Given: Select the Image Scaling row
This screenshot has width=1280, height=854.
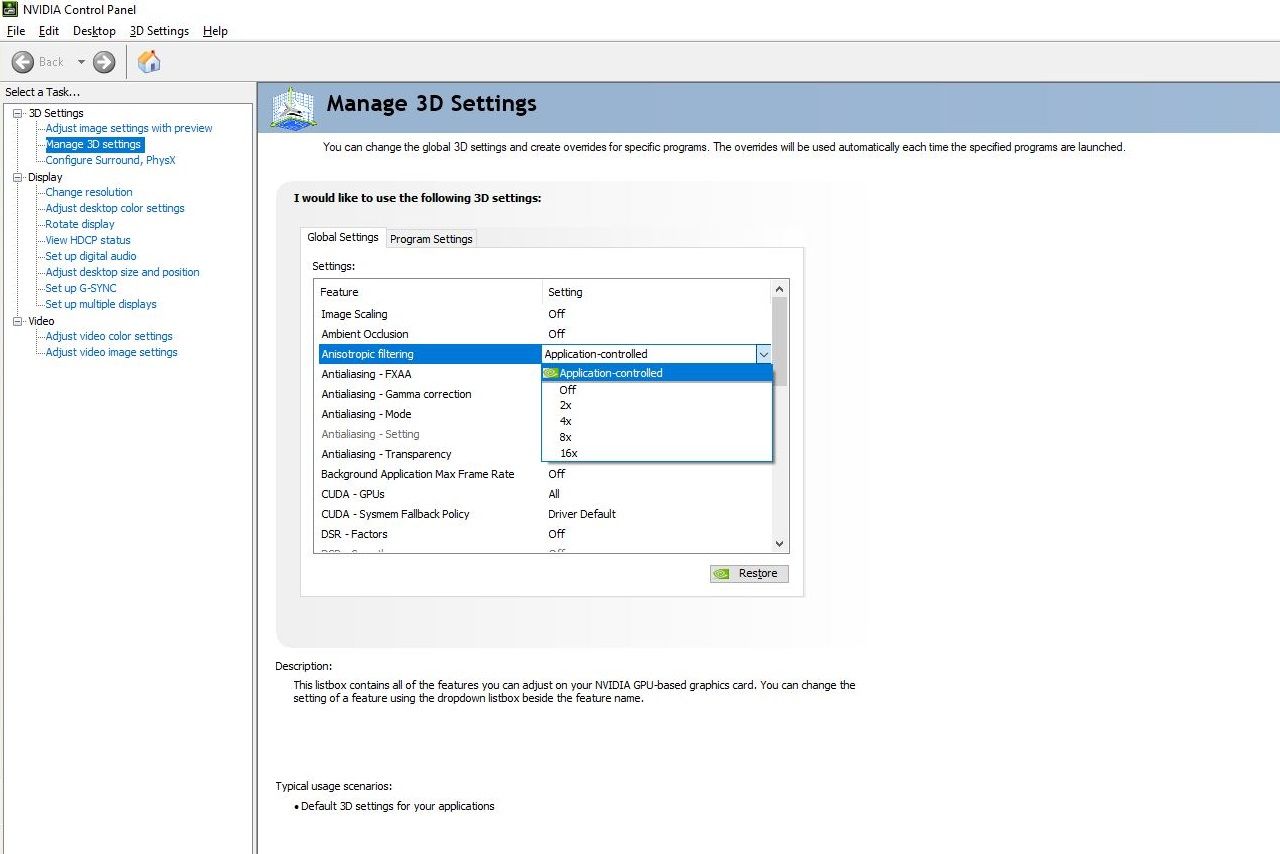Looking at the screenshot, I should (543, 314).
